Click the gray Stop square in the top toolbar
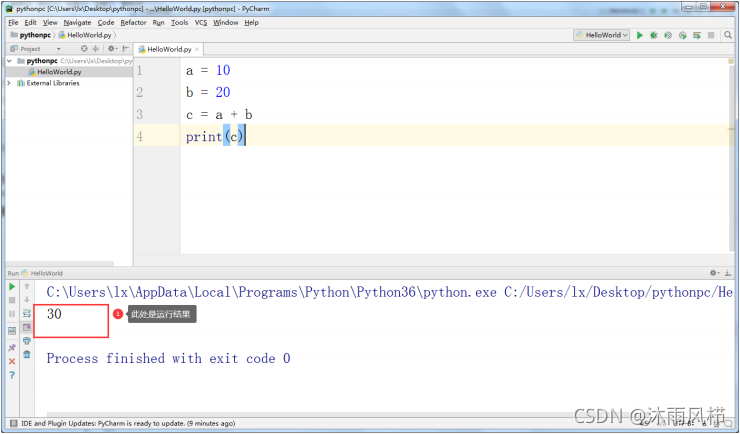This screenshot has width=740, height=434. coord(711,35)
